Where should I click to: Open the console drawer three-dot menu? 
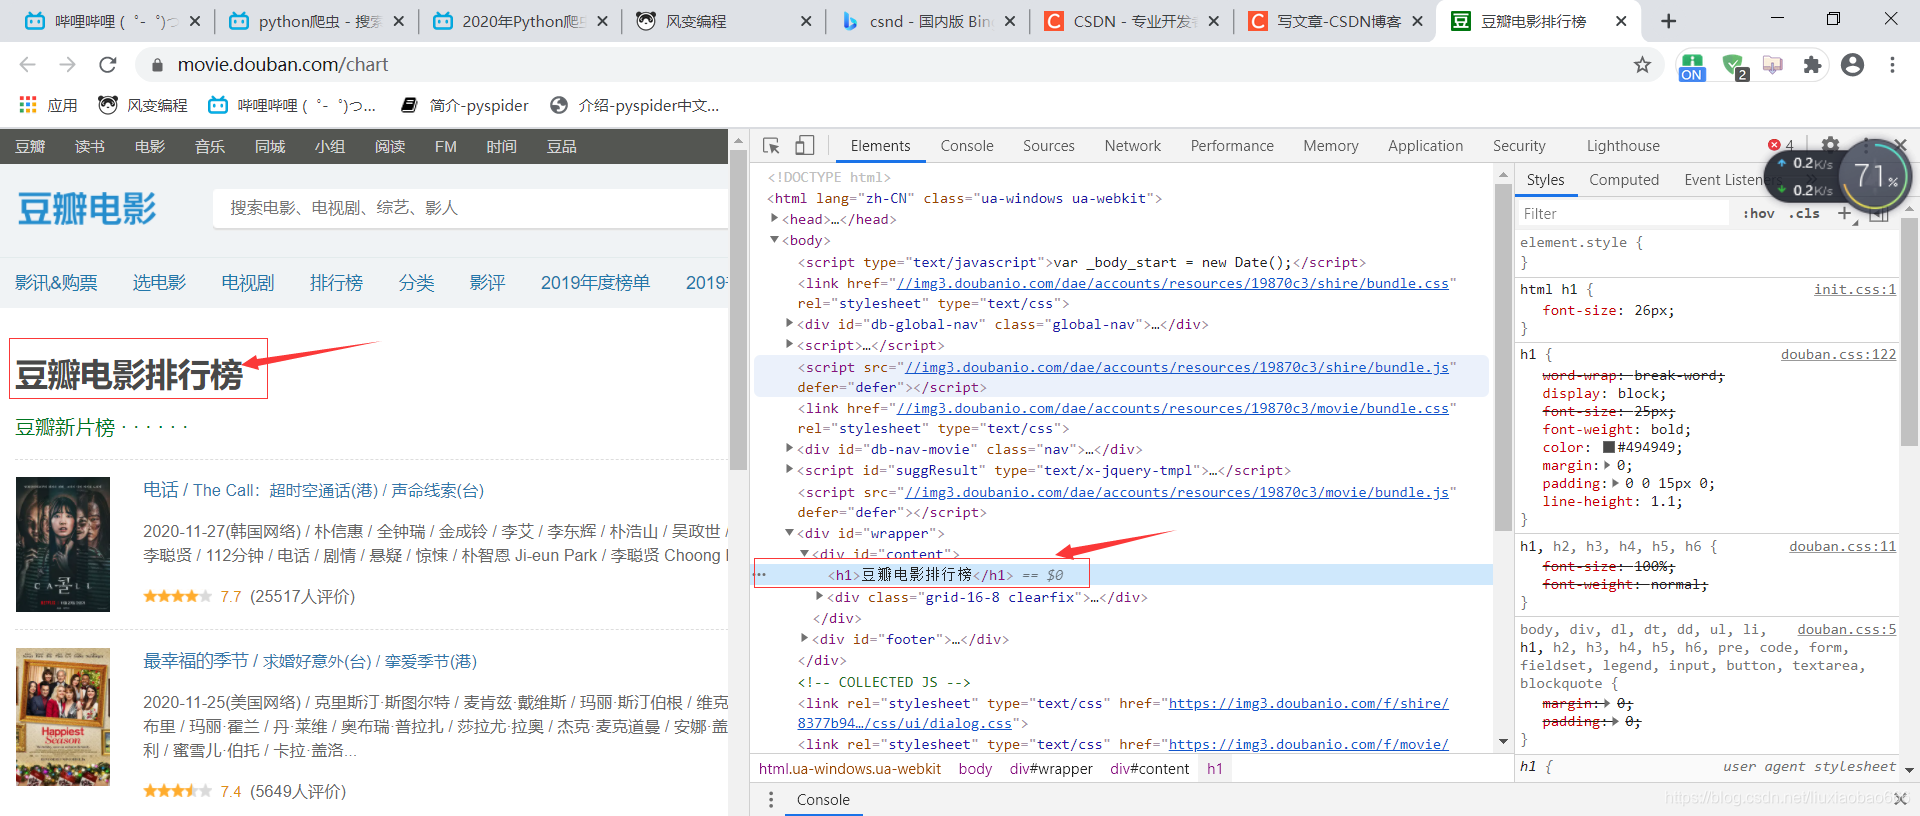click(770, 800)
